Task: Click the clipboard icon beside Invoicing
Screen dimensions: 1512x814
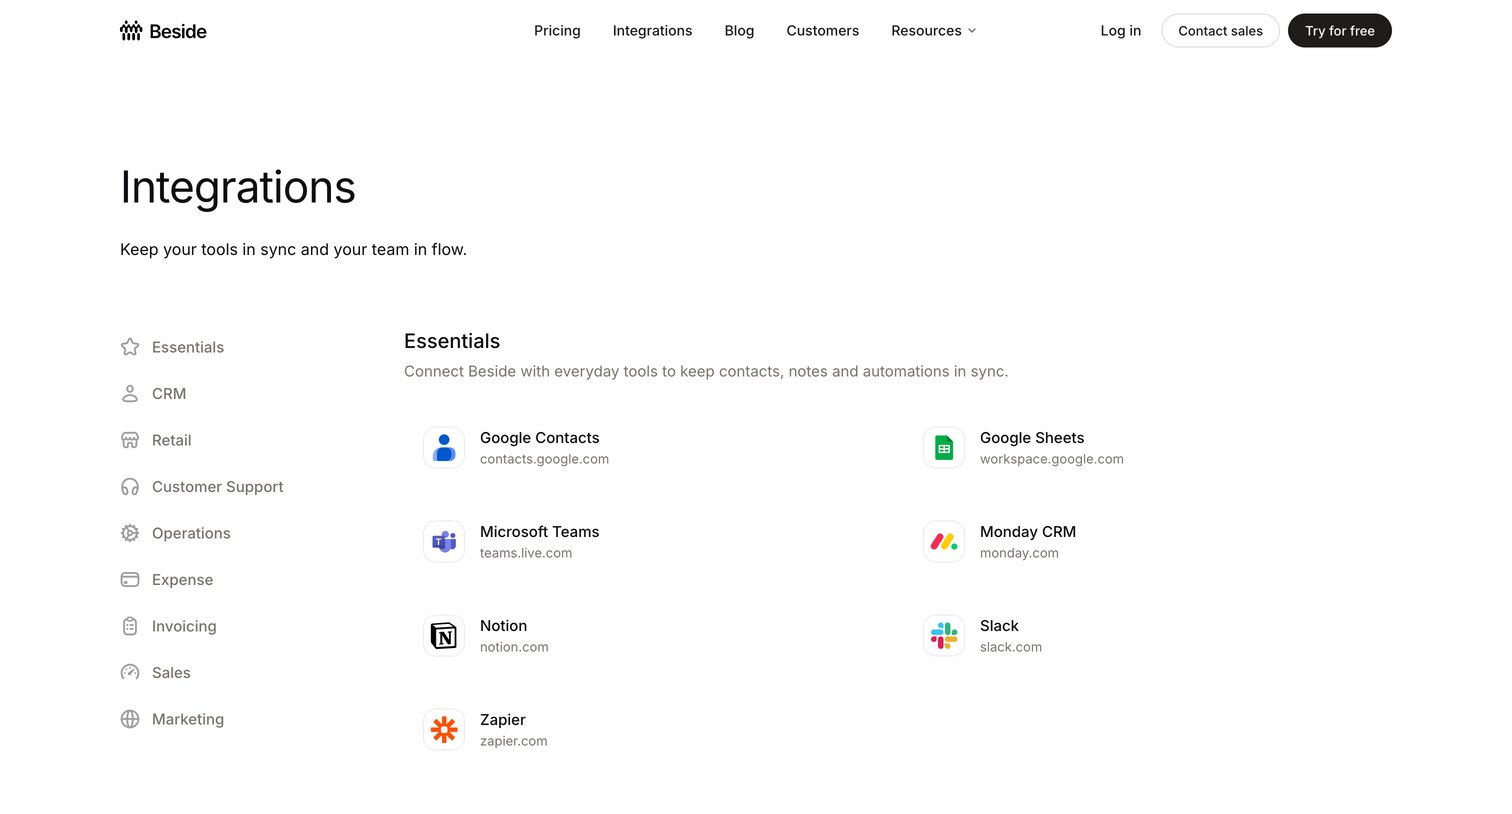Action: (130, 626)
